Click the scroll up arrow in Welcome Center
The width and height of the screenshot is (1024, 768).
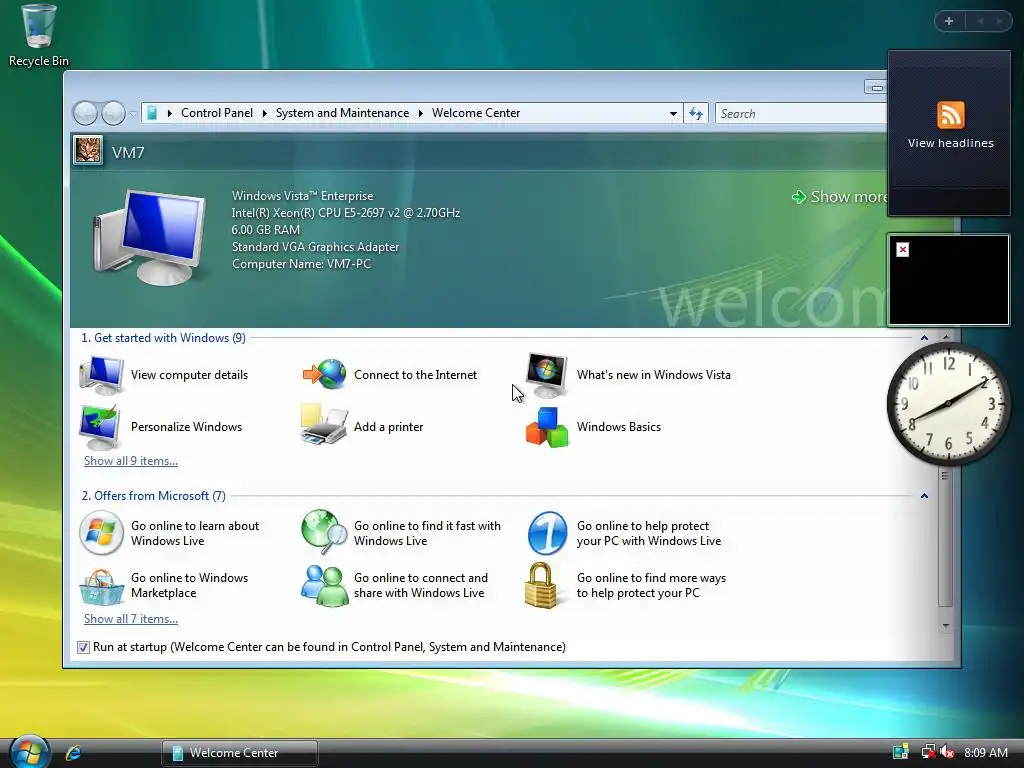tap(946, 336)
